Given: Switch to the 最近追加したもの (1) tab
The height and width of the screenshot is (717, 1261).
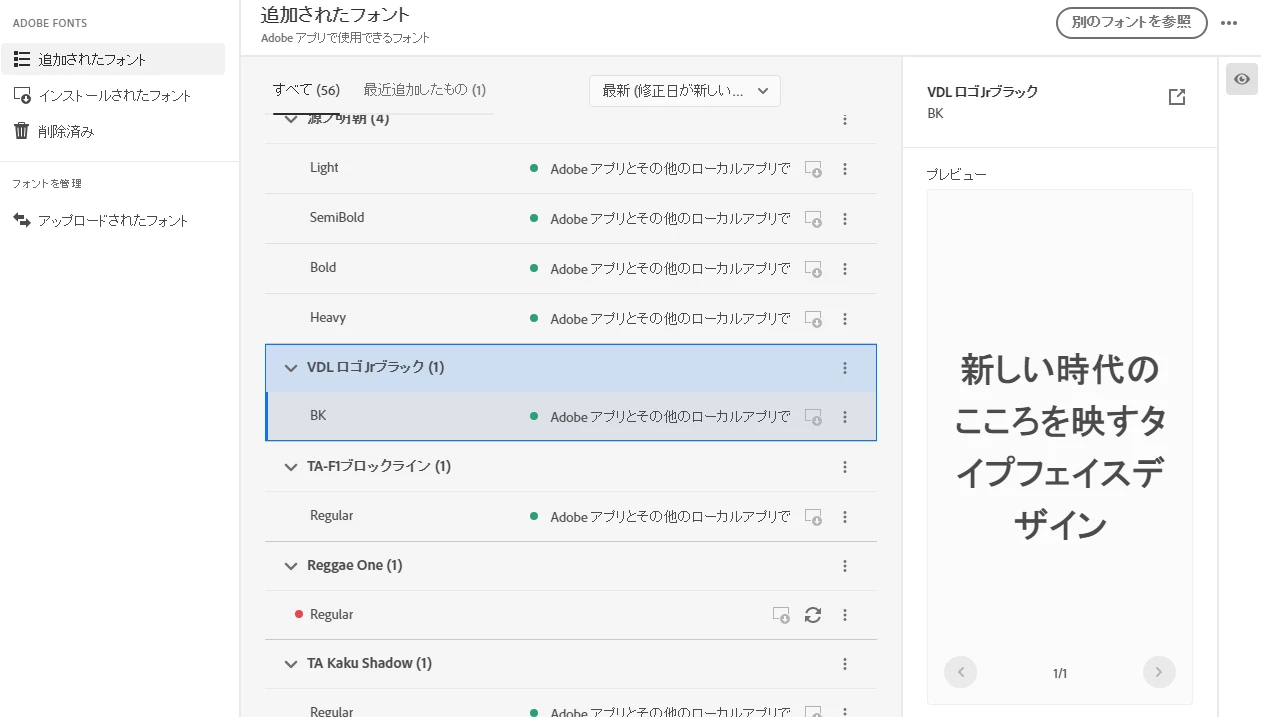Looking at the screenshot, I should point(425,90).
